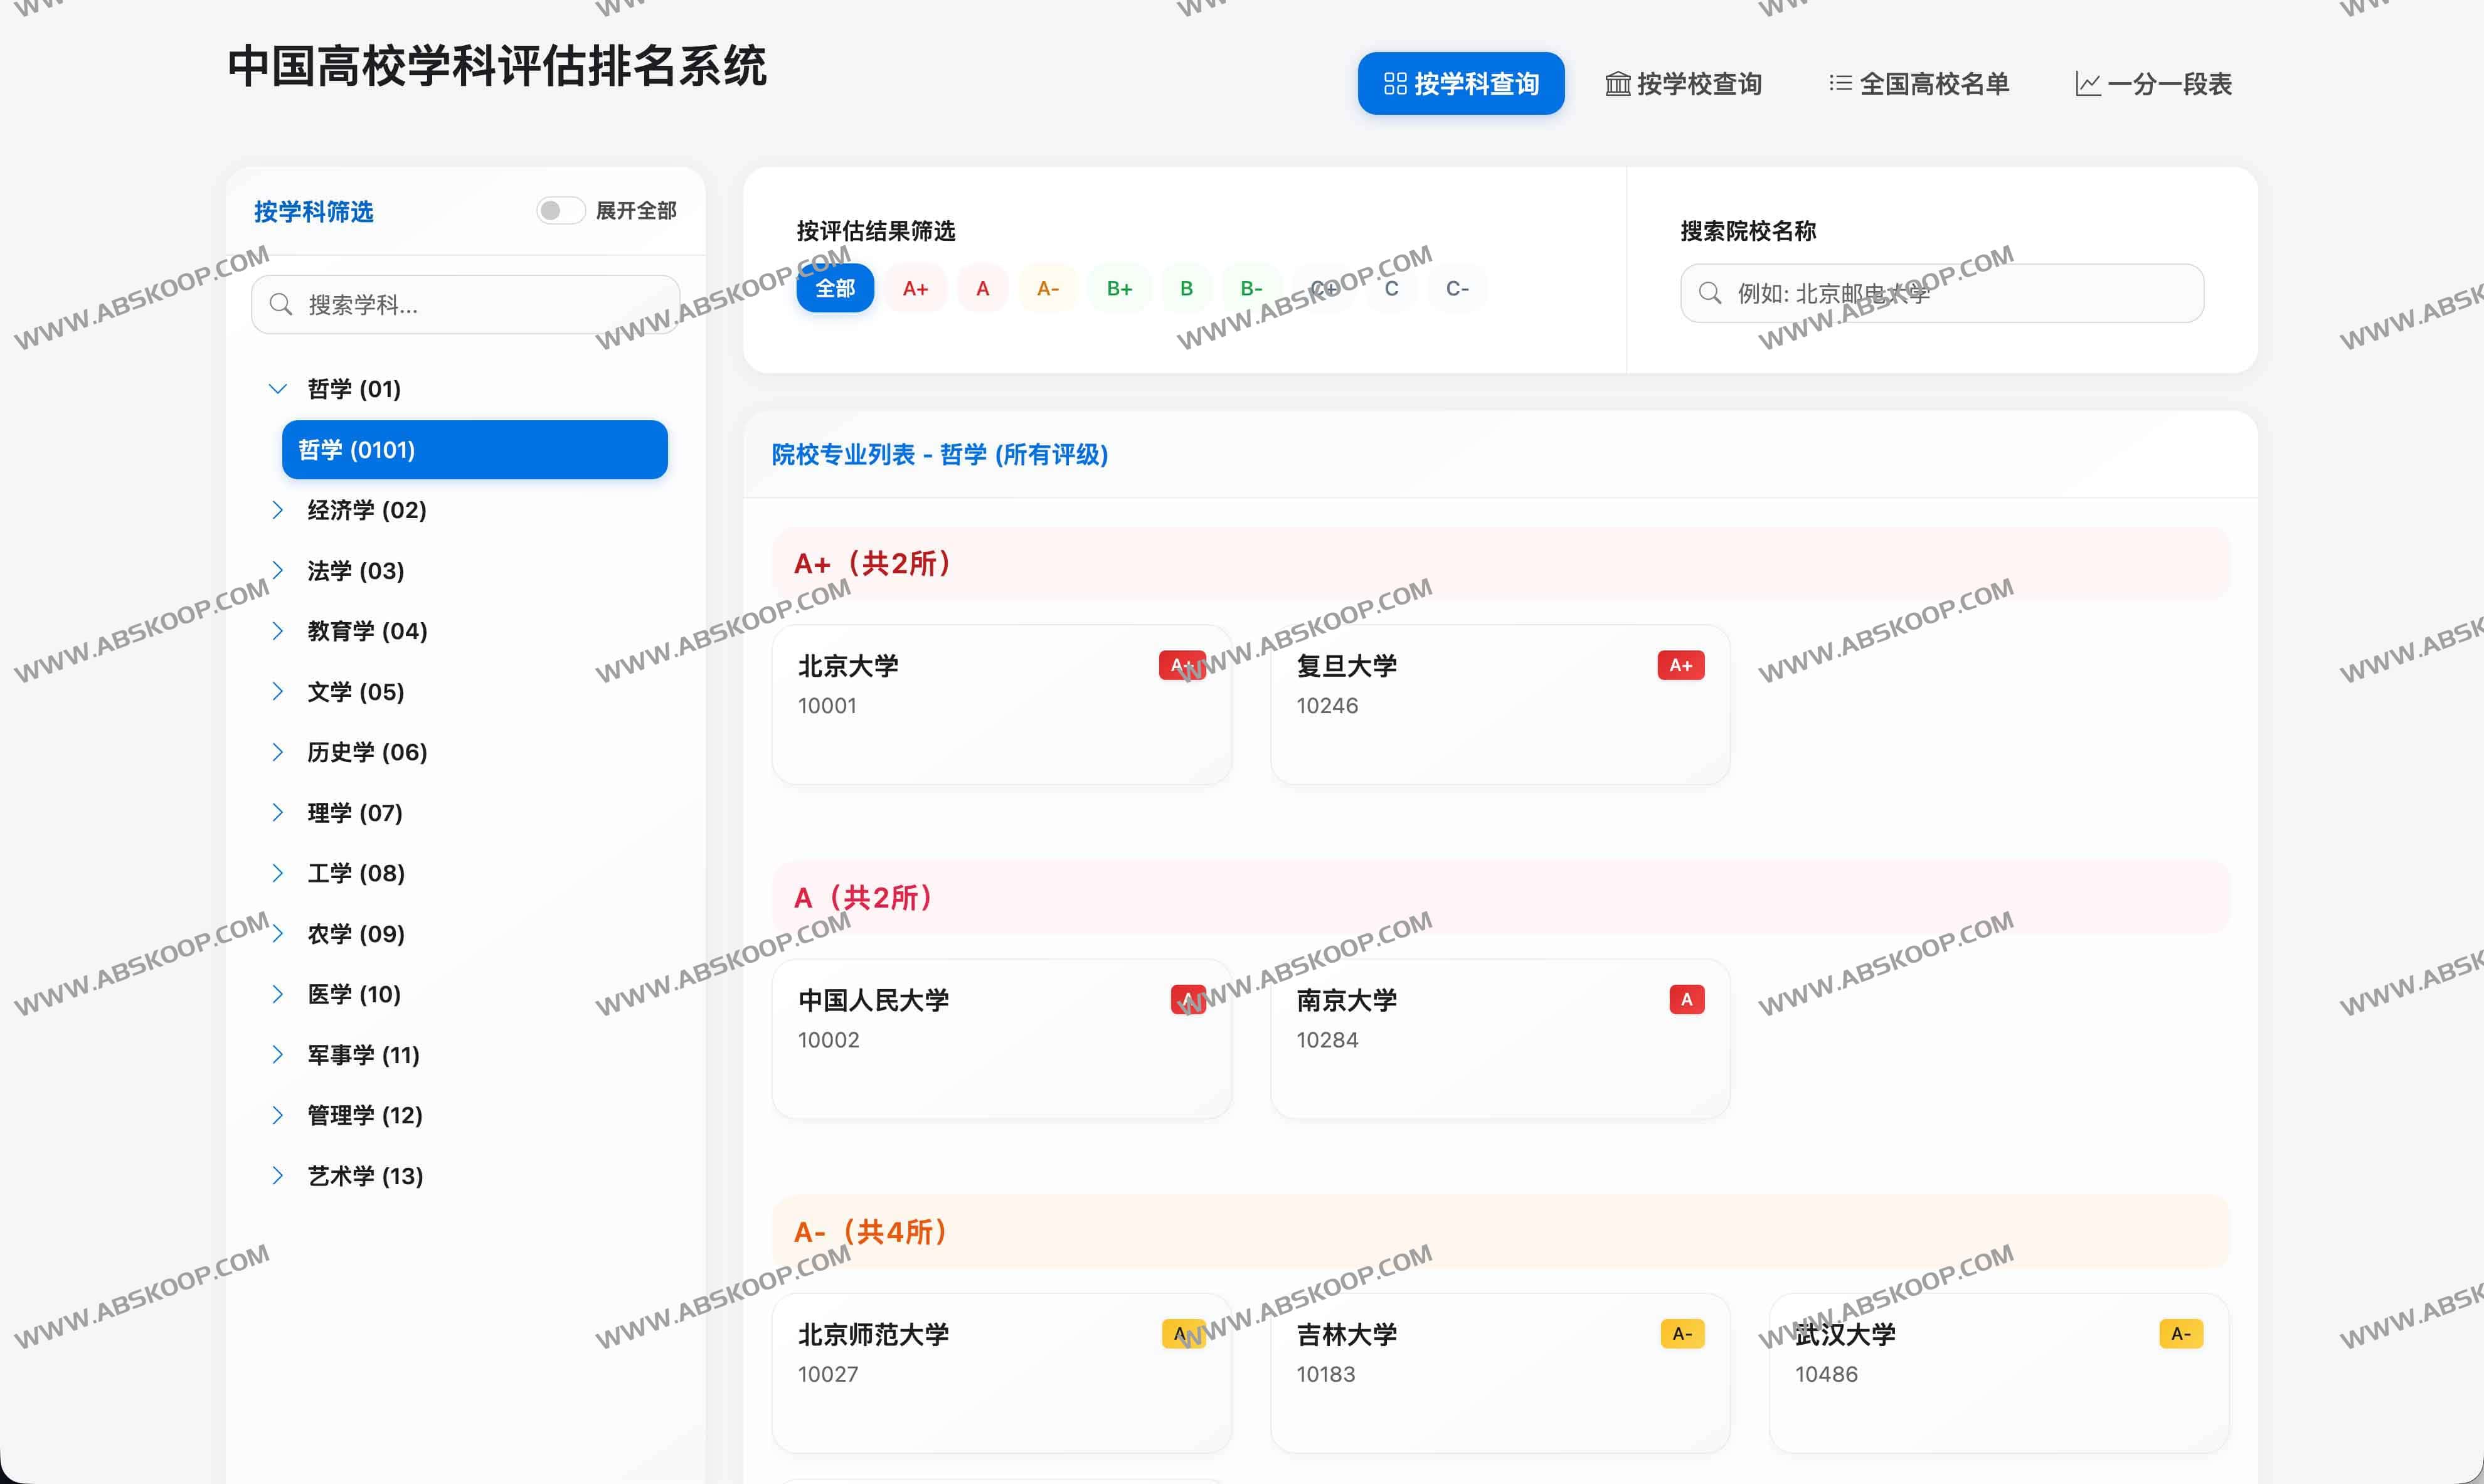Image resolution: width=2484 pixels, height=1484 pixels.
Task: Click the 全部 filter button
Action: pyautogui.click(x=835, y=288)
